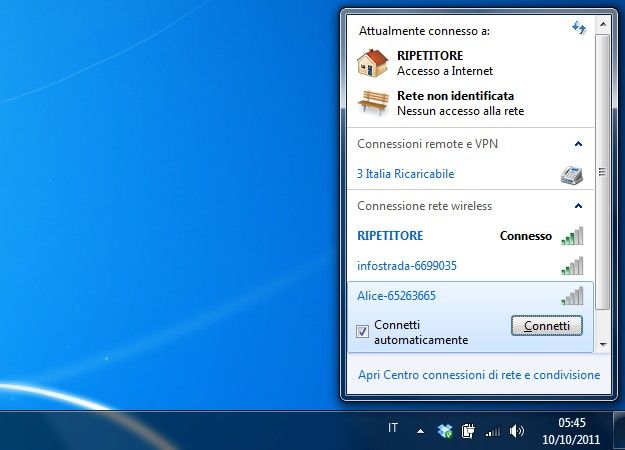Click signal bars icon for infostrada-6699035
The width and height of the screenshot is (625, 450).
click(x=572, y=266)
